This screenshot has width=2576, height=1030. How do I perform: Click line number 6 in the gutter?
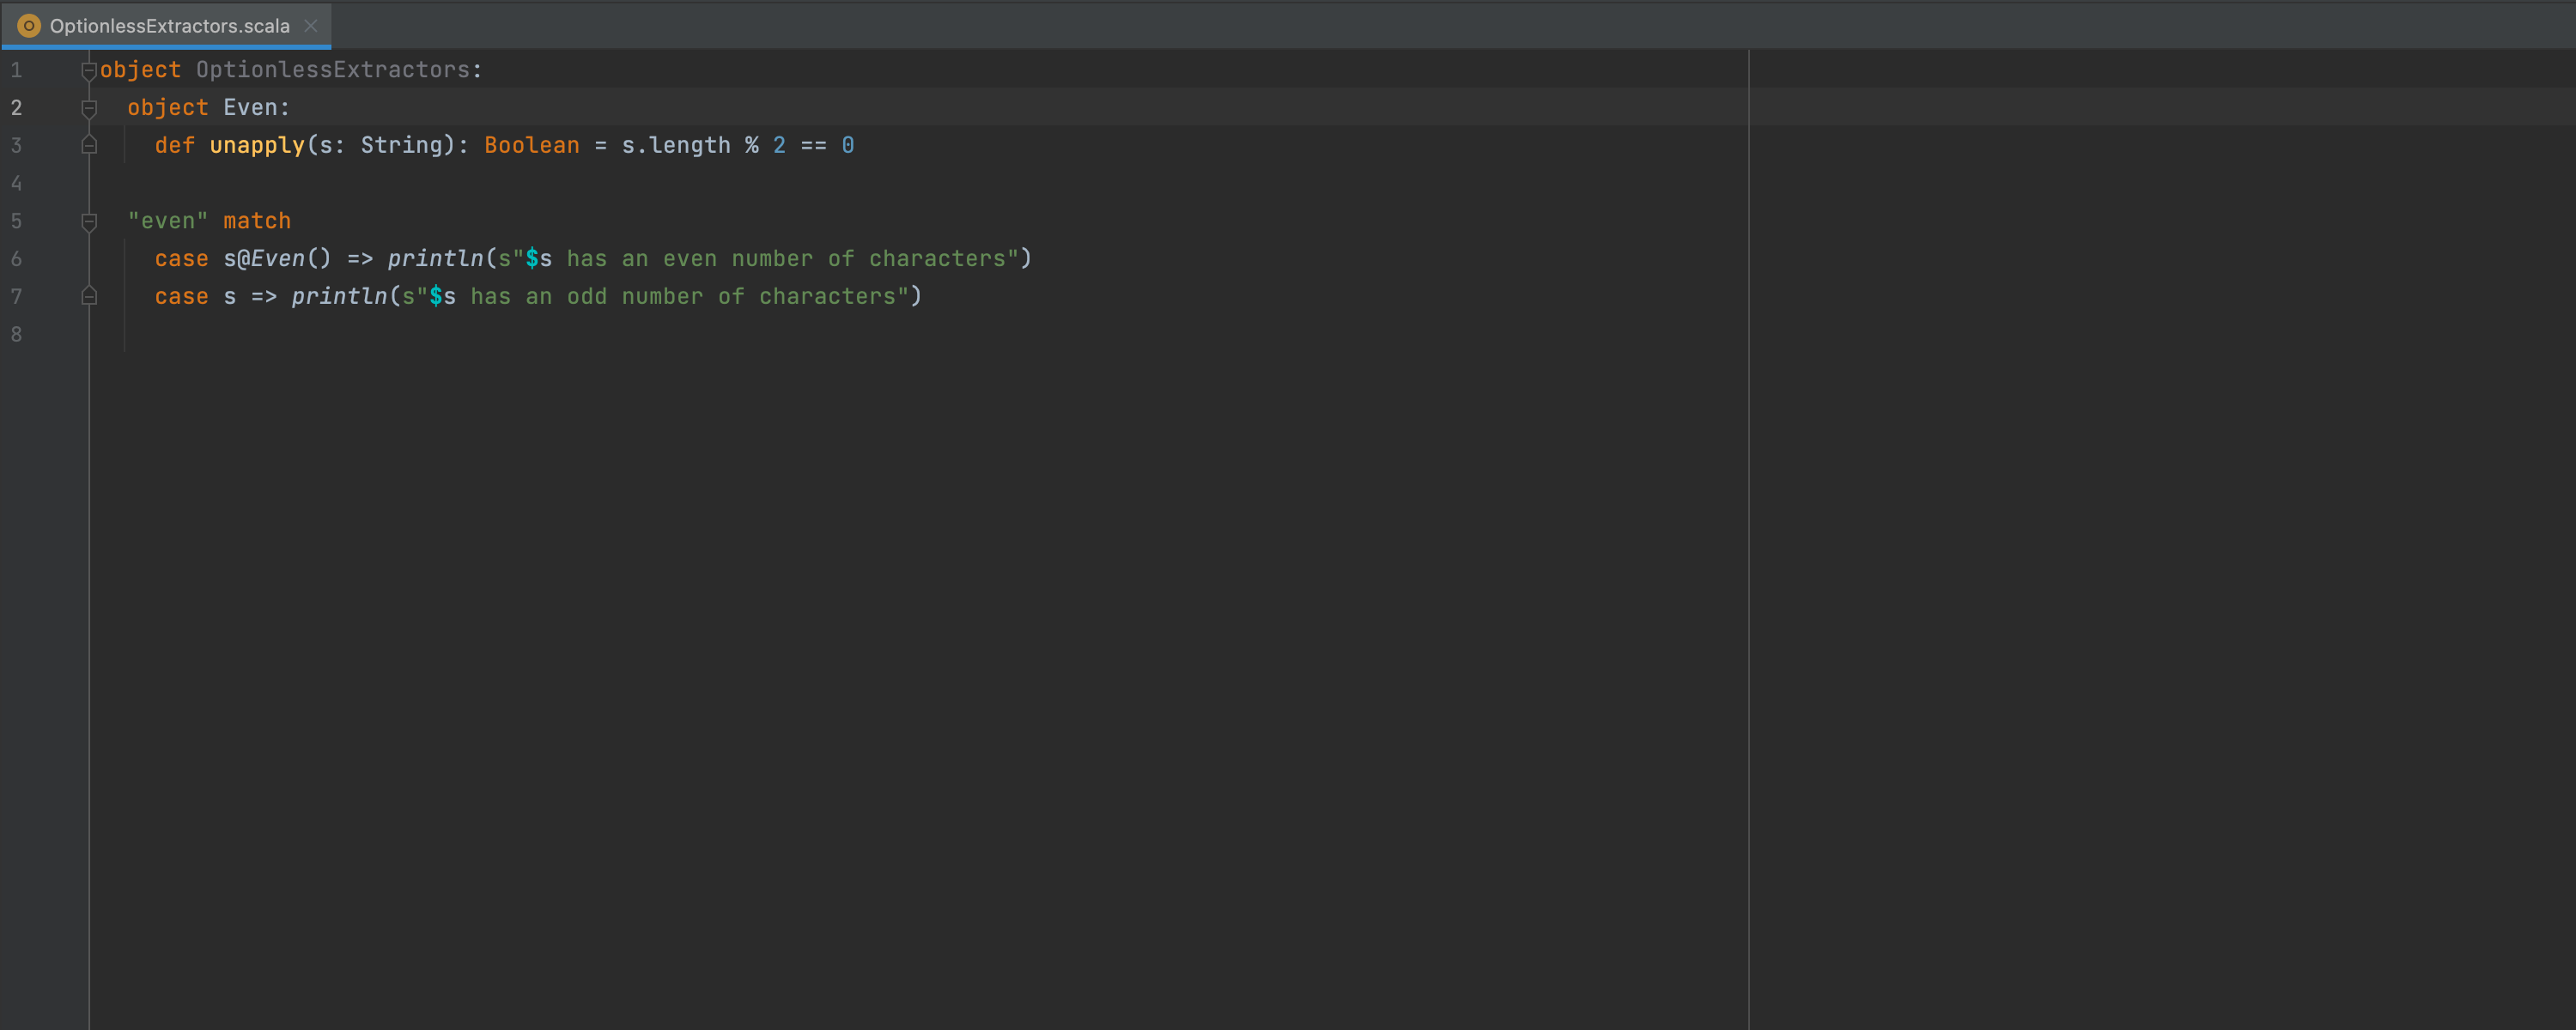(x=16, y=259)
